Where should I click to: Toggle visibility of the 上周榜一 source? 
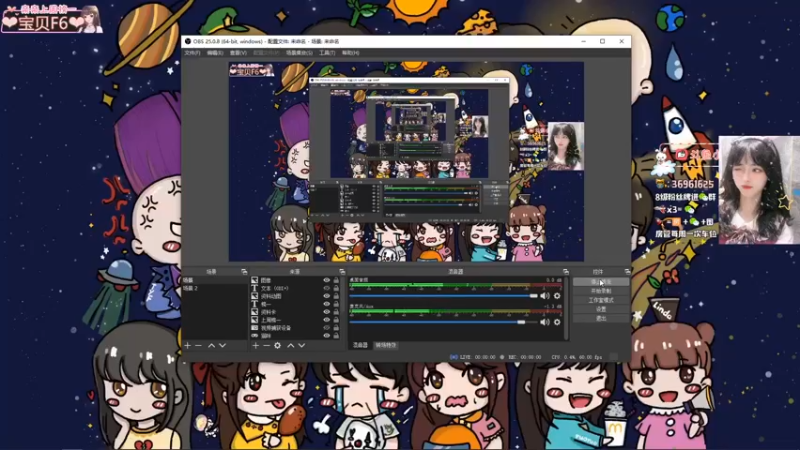click(x=327, y=320)
